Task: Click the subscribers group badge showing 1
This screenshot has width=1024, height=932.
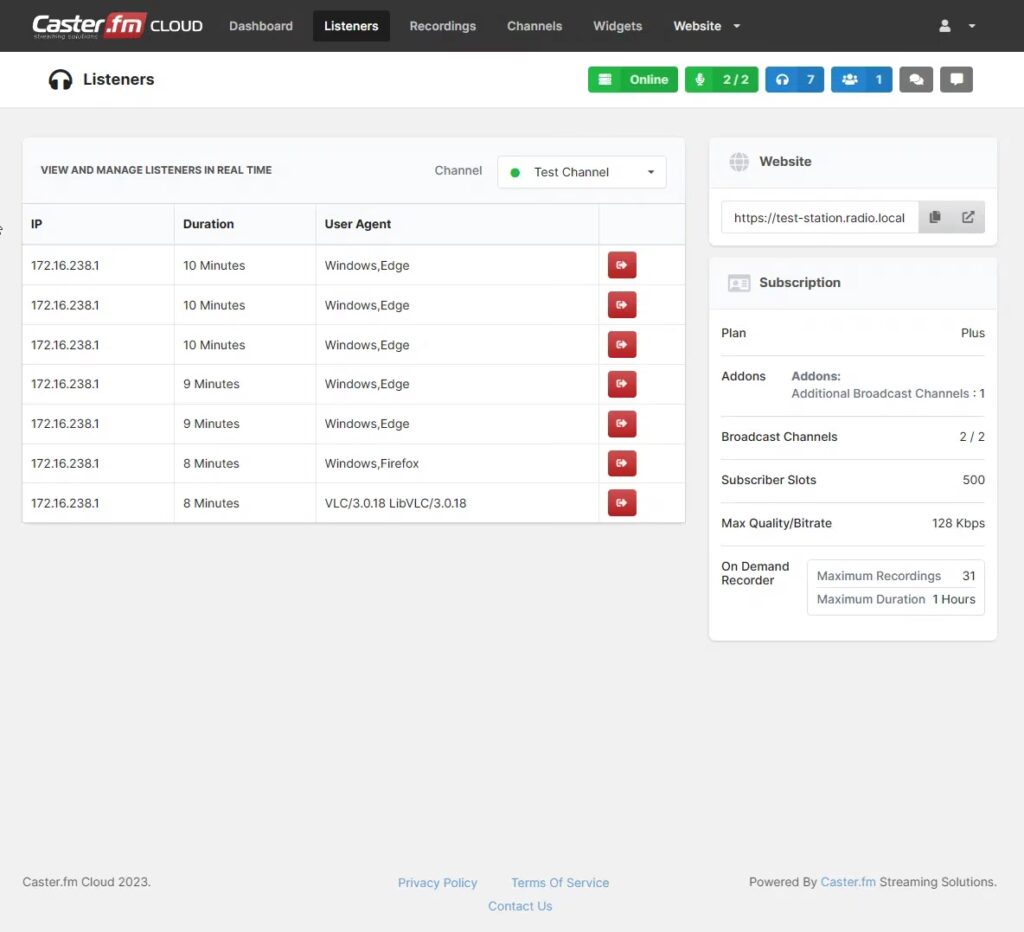Action: pyautogui.click(x=861, y=80)
